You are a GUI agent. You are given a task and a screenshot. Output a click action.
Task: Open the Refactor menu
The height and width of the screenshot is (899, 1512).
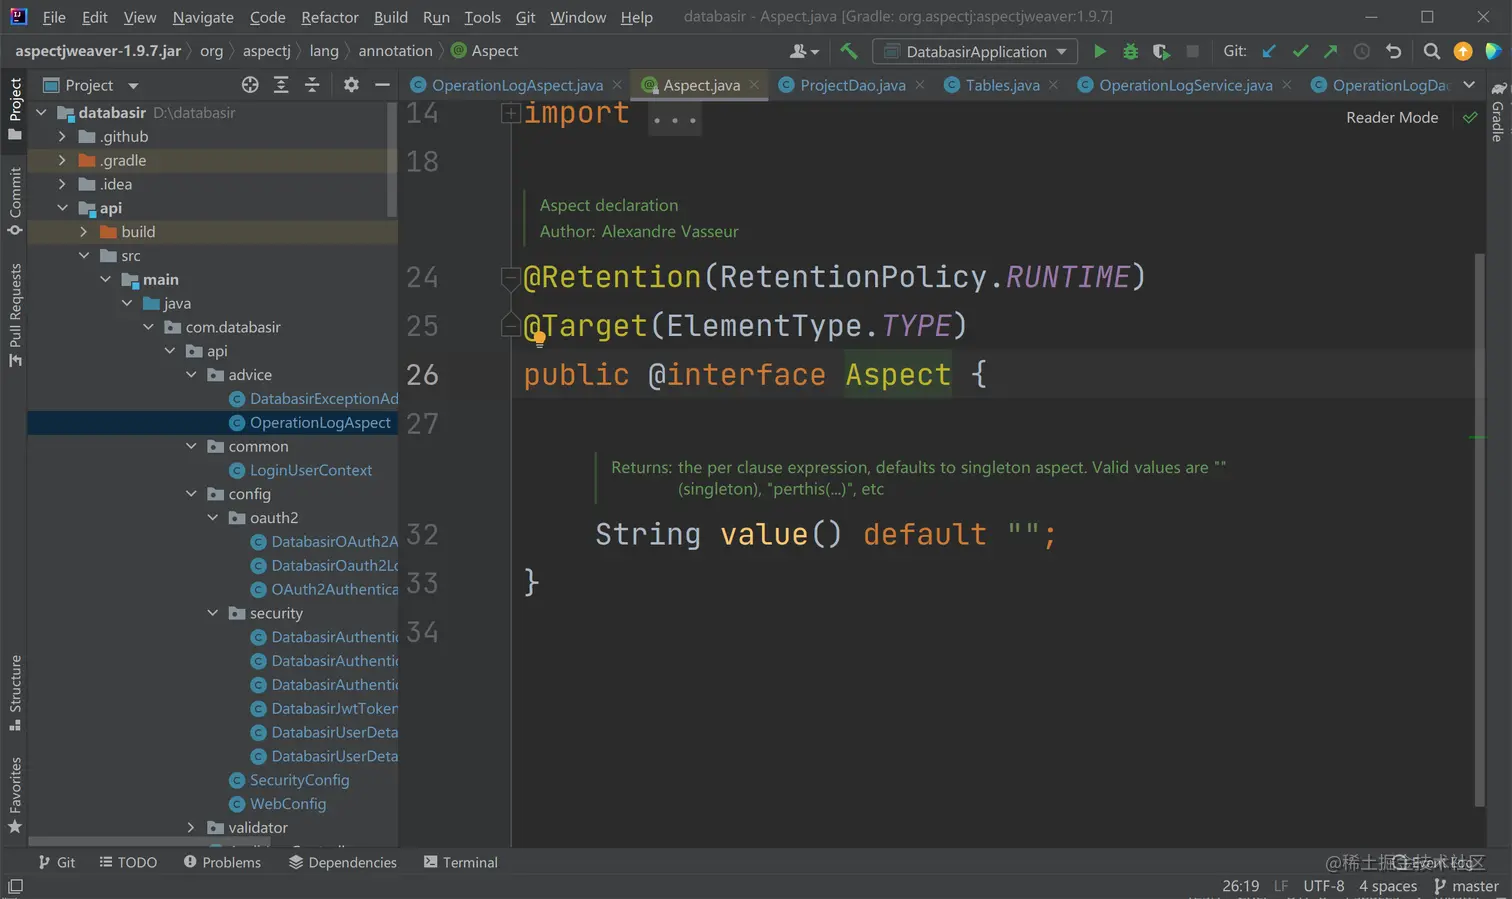329,17
